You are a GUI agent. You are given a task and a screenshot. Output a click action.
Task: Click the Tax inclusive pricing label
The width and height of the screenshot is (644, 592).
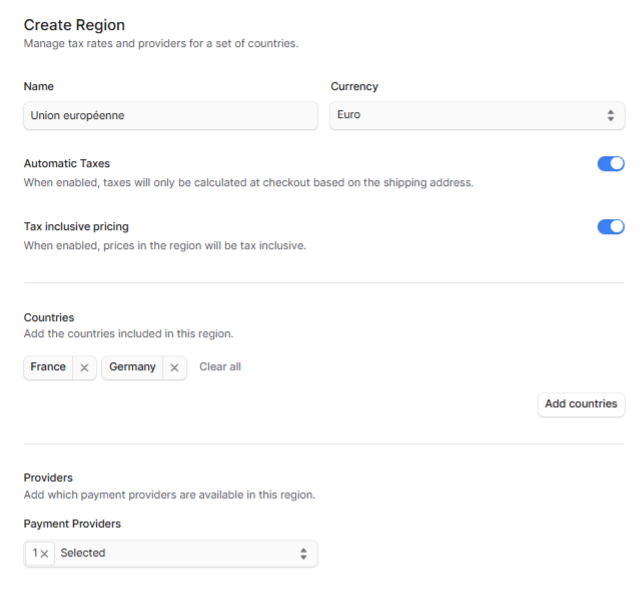[x=76, y=227]
